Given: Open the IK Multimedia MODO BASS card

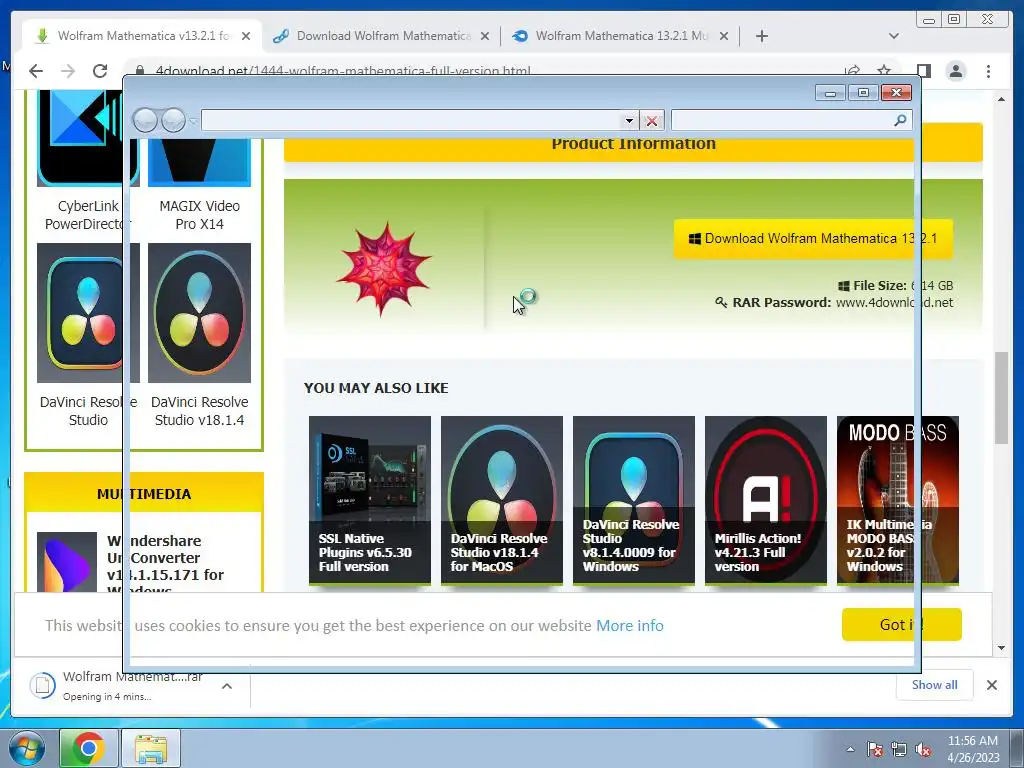Looking at the screenshot, I should [897, 500].
